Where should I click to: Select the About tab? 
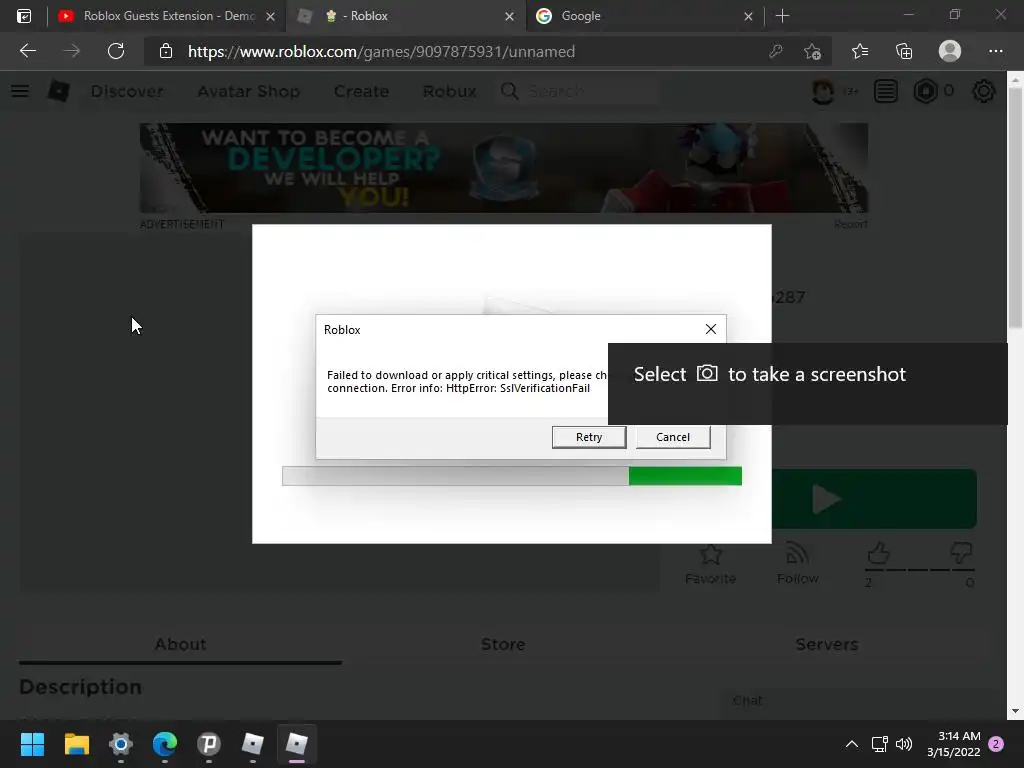[180, 644]
